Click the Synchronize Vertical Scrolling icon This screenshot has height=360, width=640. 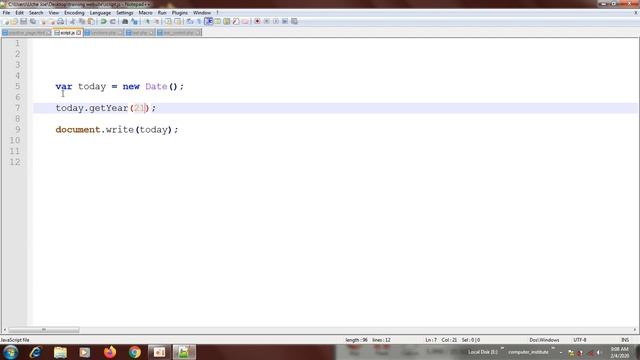coord(169,21)
